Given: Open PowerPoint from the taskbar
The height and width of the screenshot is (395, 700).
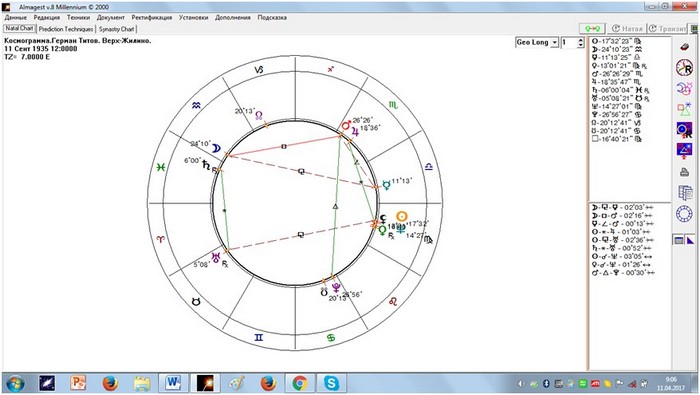Looking at the screenshot, I should (x=78, y=383).
